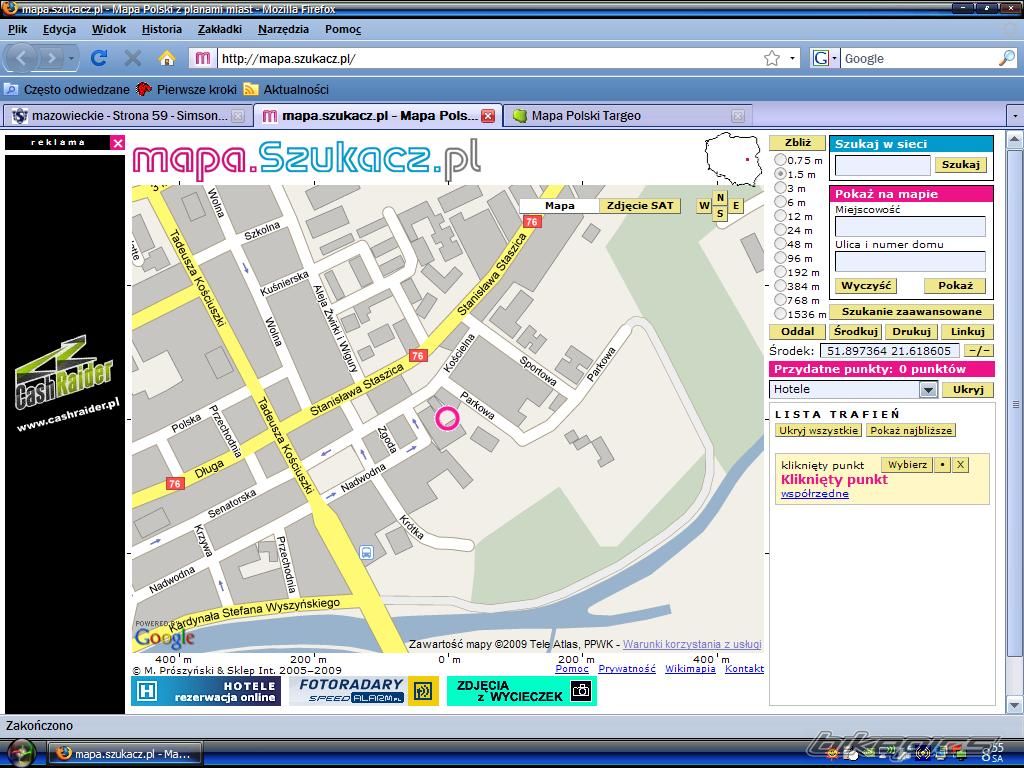
Task: Open the Zakładki menu
Action: 220,29
